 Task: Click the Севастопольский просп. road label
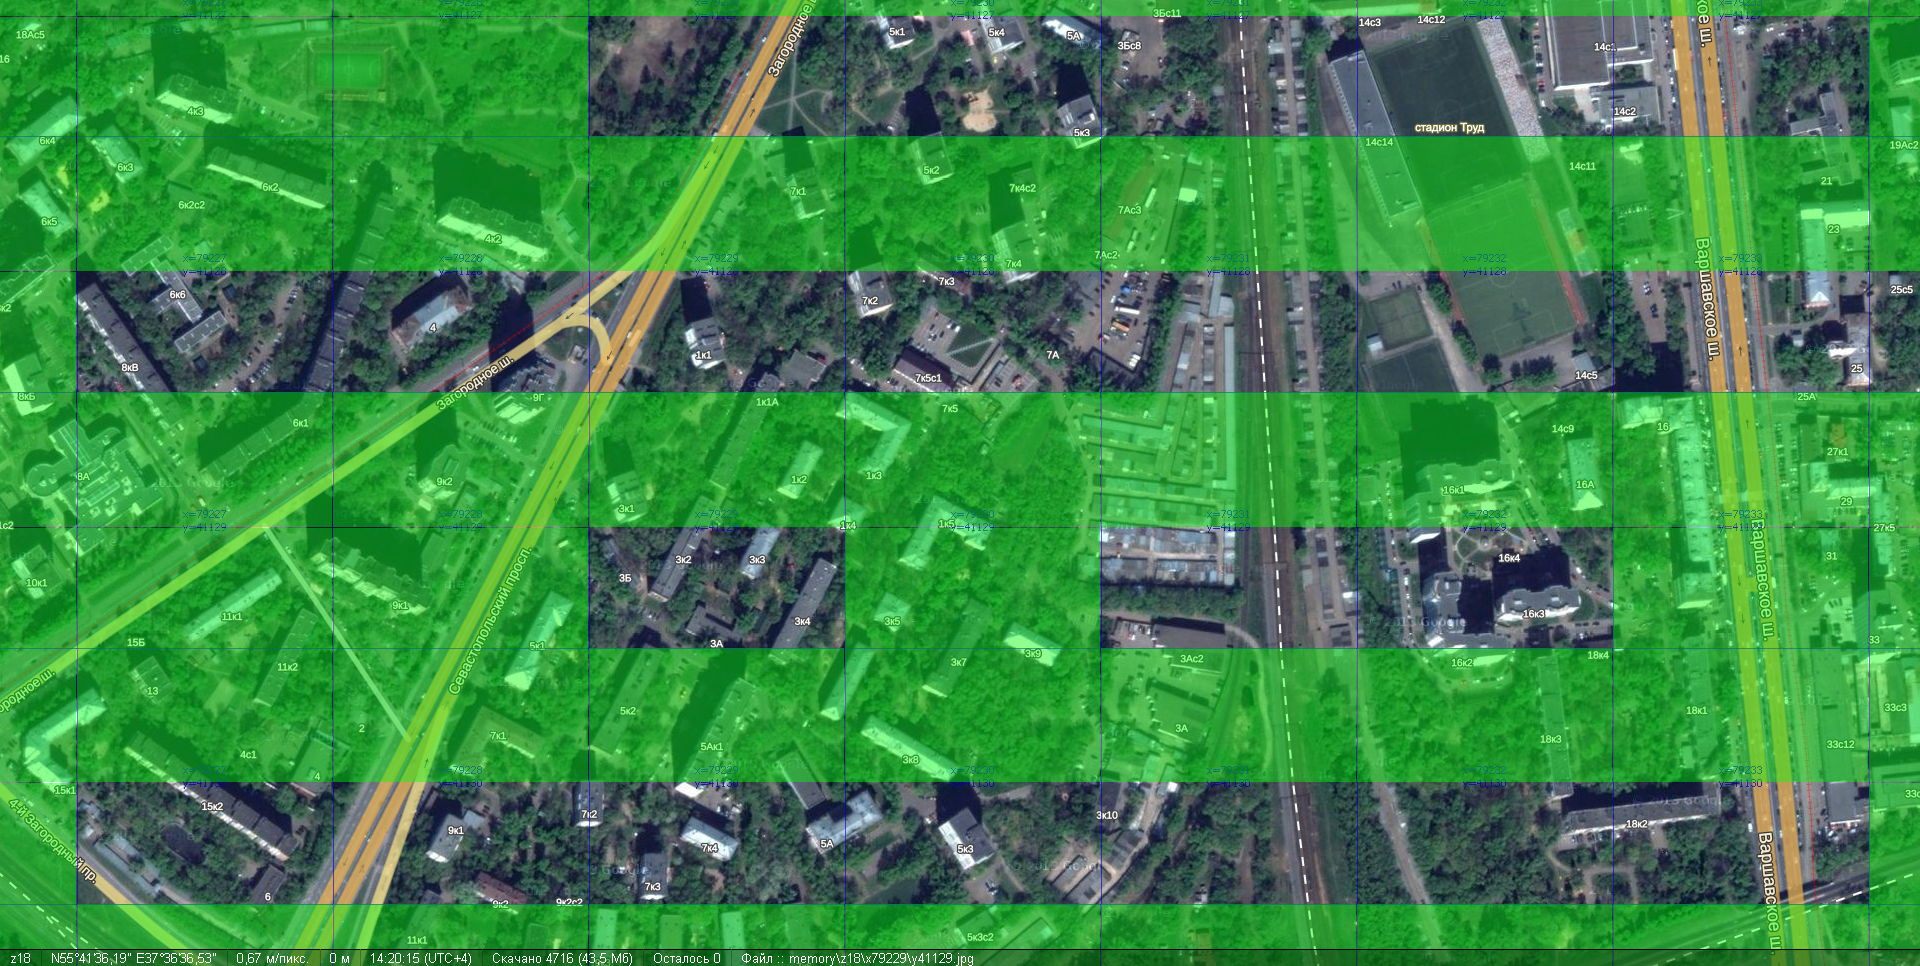490,620
